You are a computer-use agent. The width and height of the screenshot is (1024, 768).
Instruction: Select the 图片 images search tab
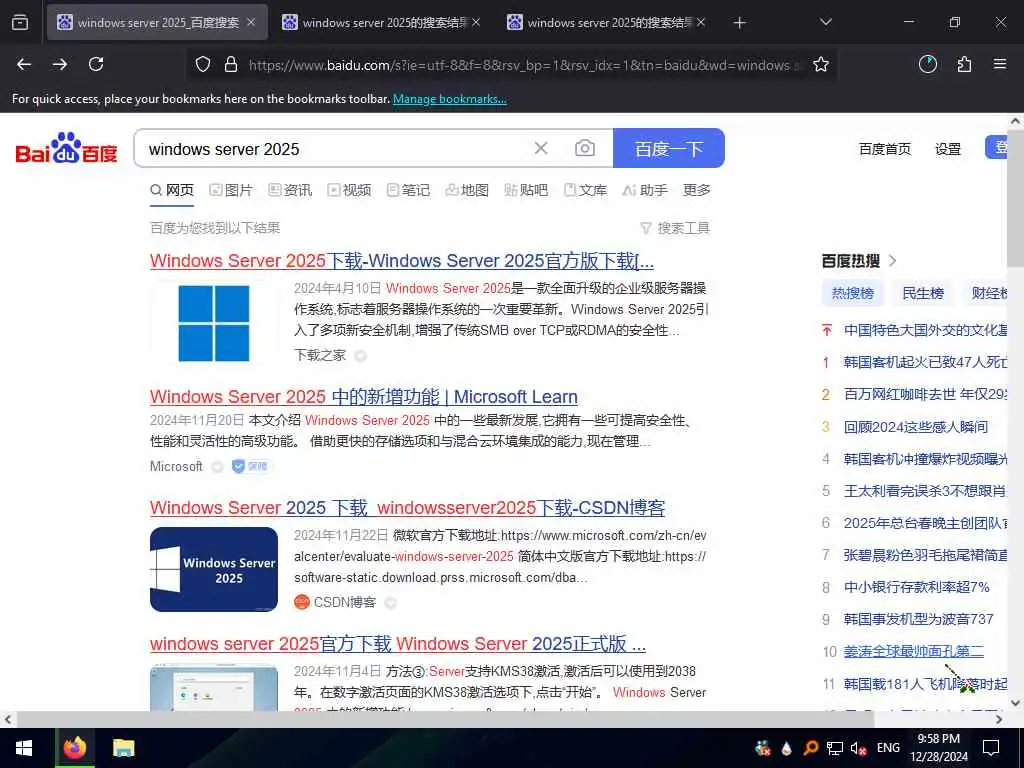231,190
